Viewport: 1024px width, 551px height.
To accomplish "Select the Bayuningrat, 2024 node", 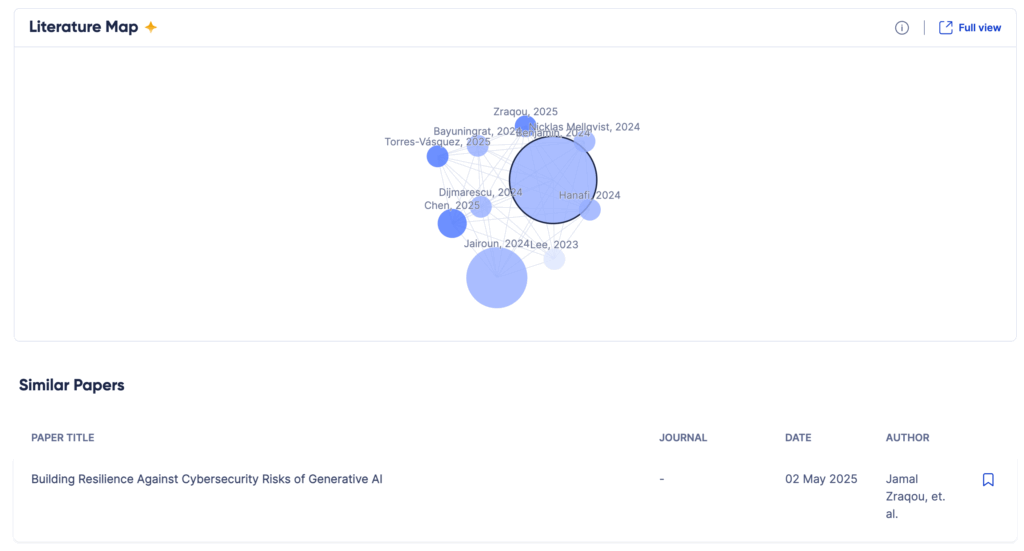I will coord(477,146).
